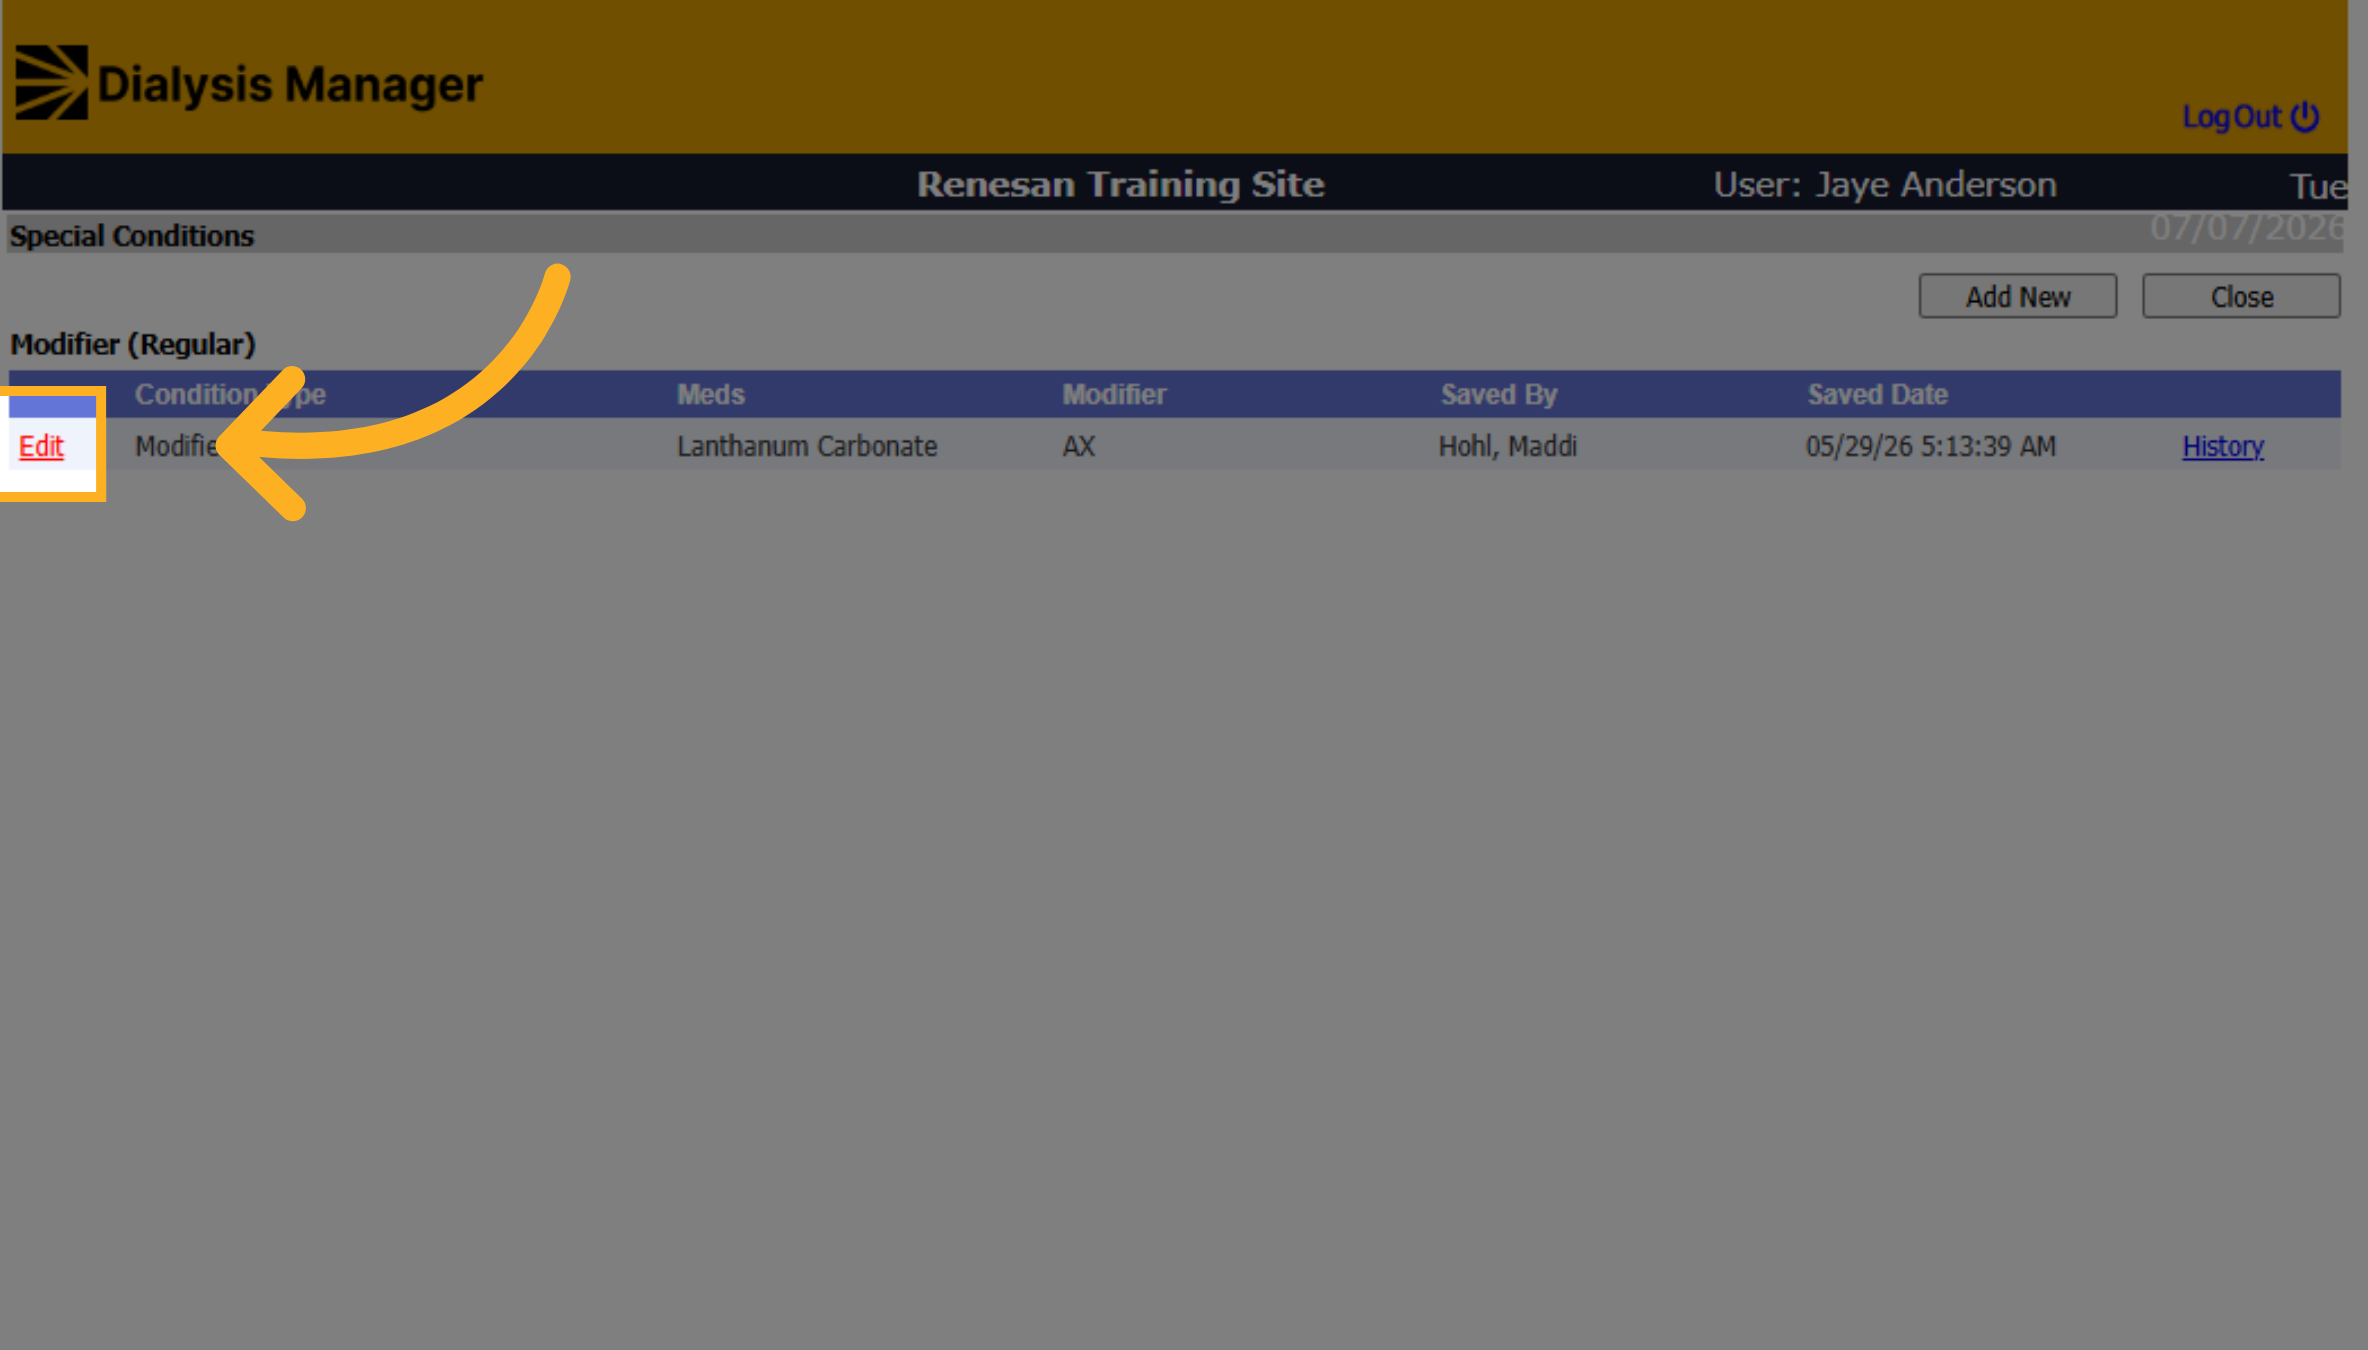2368x1350 pixels.
Task: Click the Dialysis Manager title text
Action: (x=290, y=85)
